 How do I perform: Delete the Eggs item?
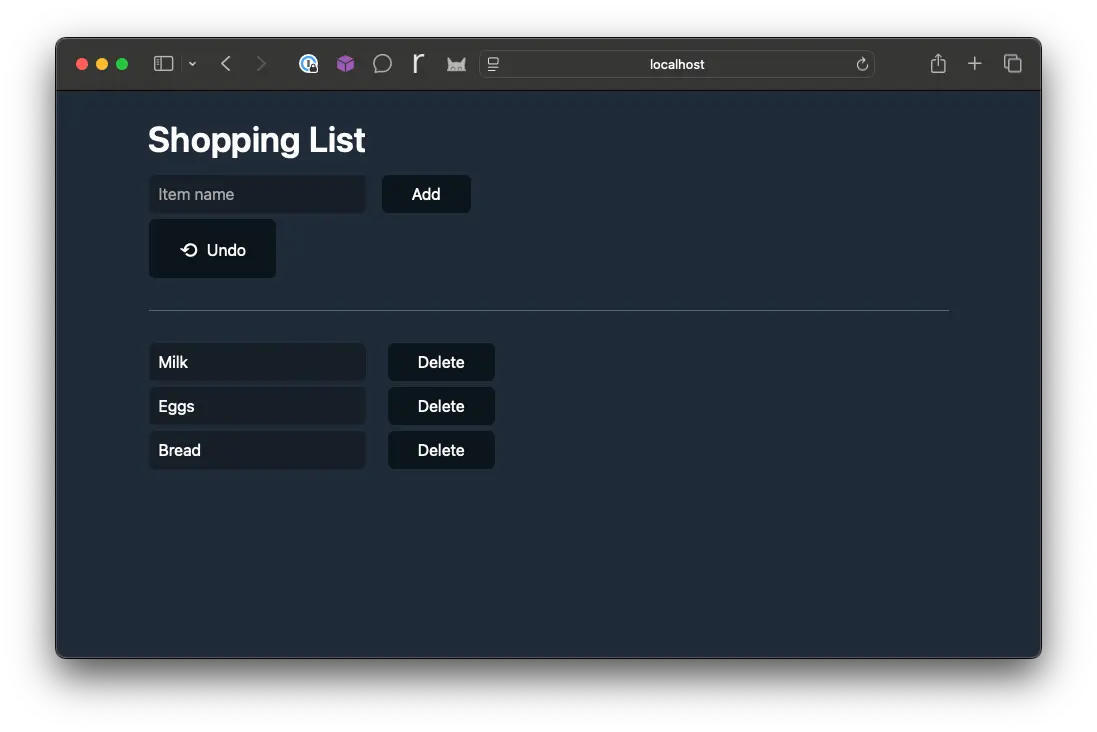pyautogui.click(x=440, y=406)
